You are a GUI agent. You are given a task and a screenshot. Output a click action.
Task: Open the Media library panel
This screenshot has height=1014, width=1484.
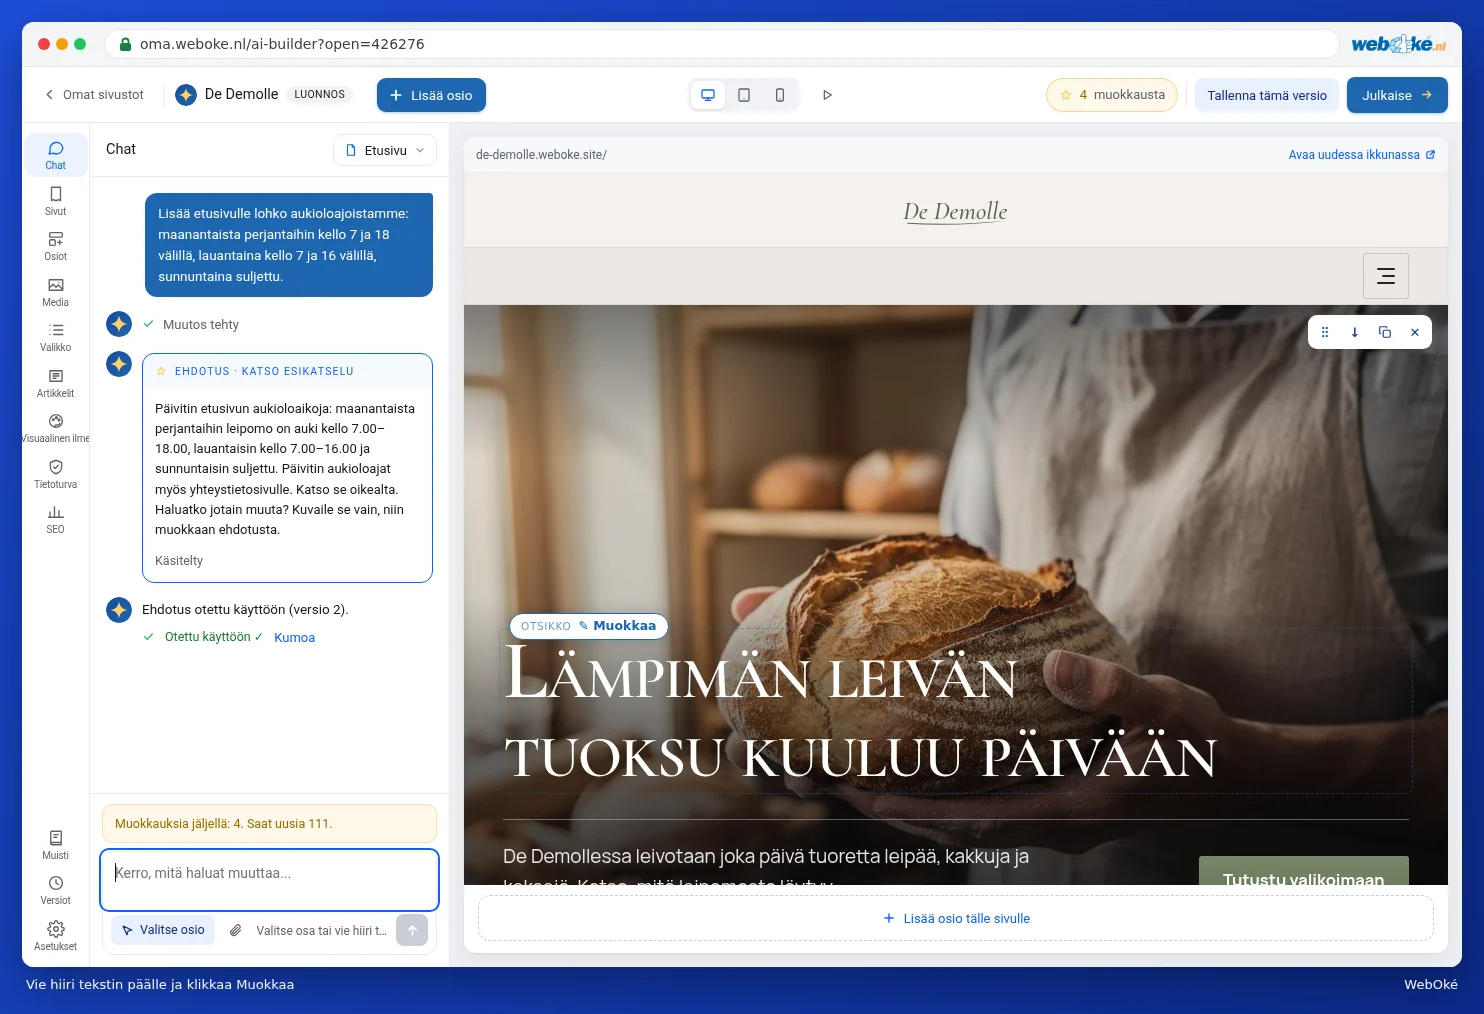pos(56,292)
